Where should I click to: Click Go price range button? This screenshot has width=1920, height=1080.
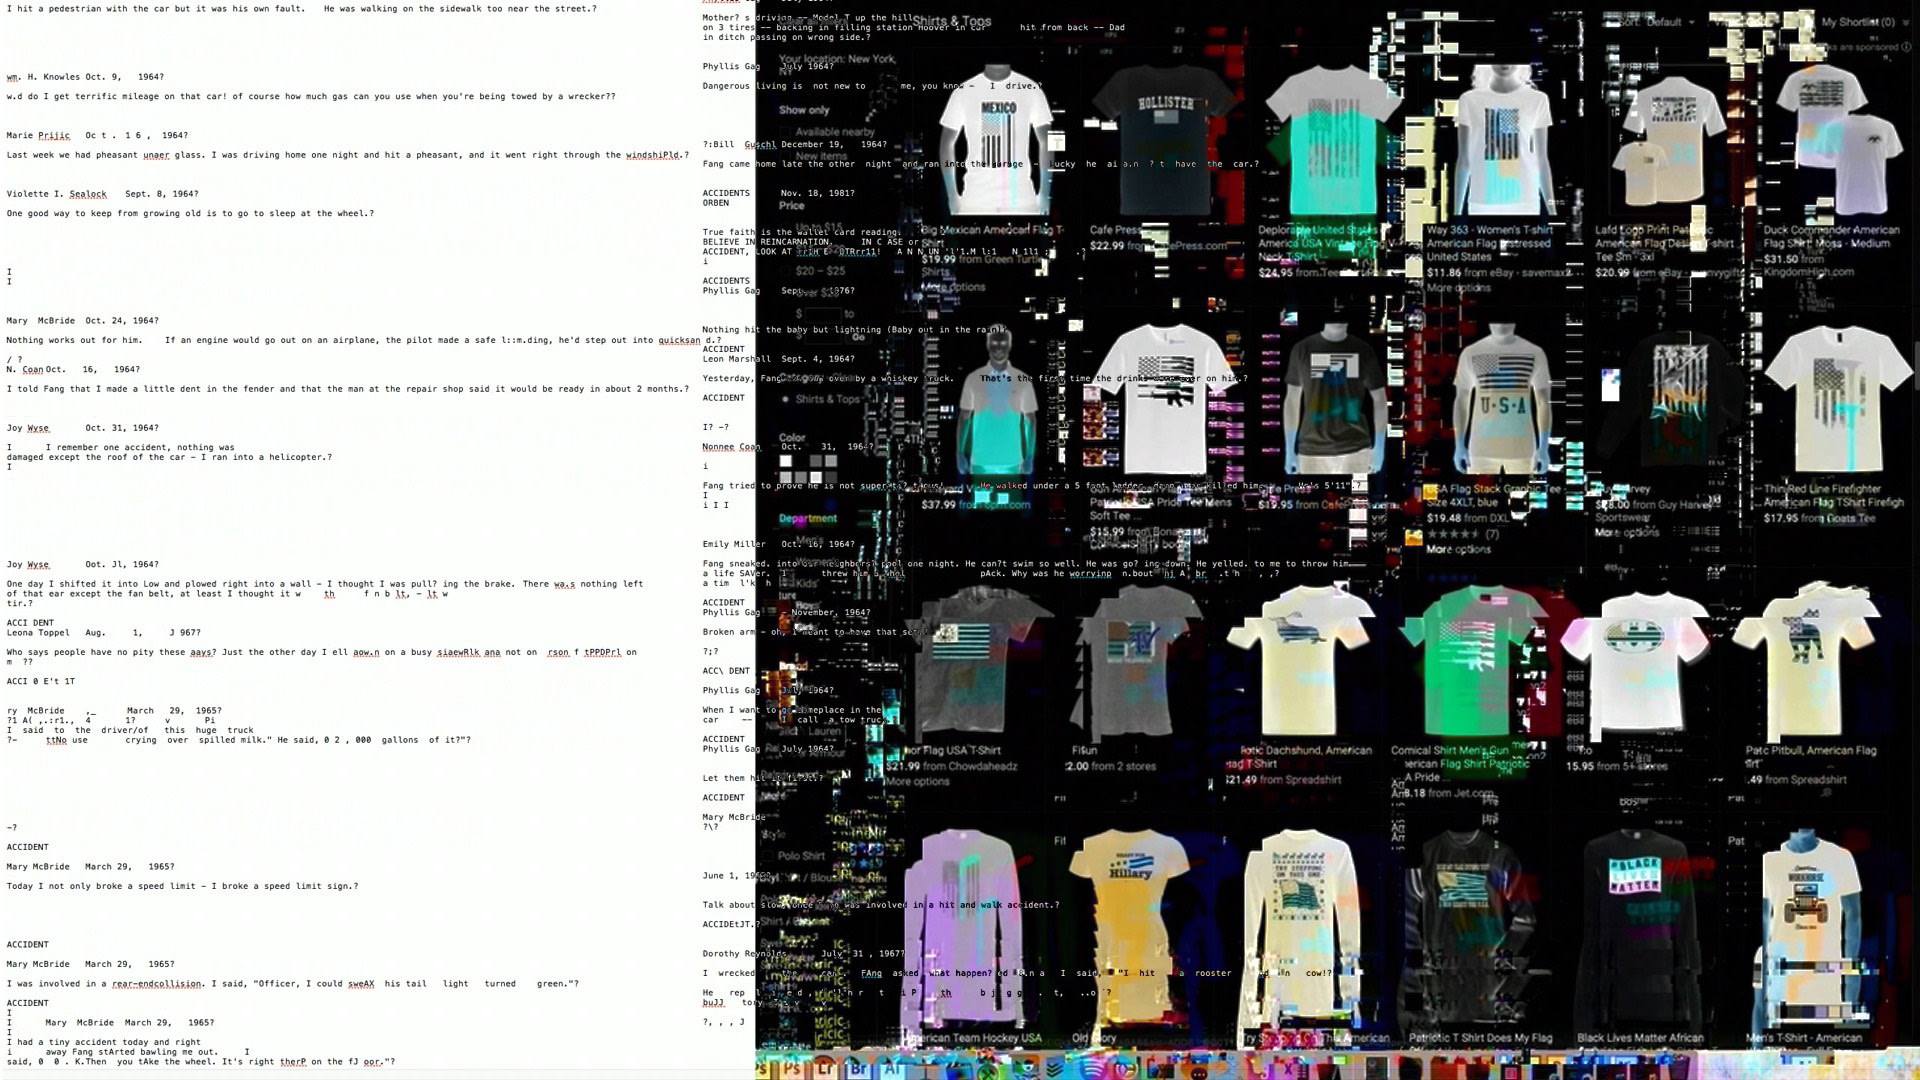click(x=857, y=337)
